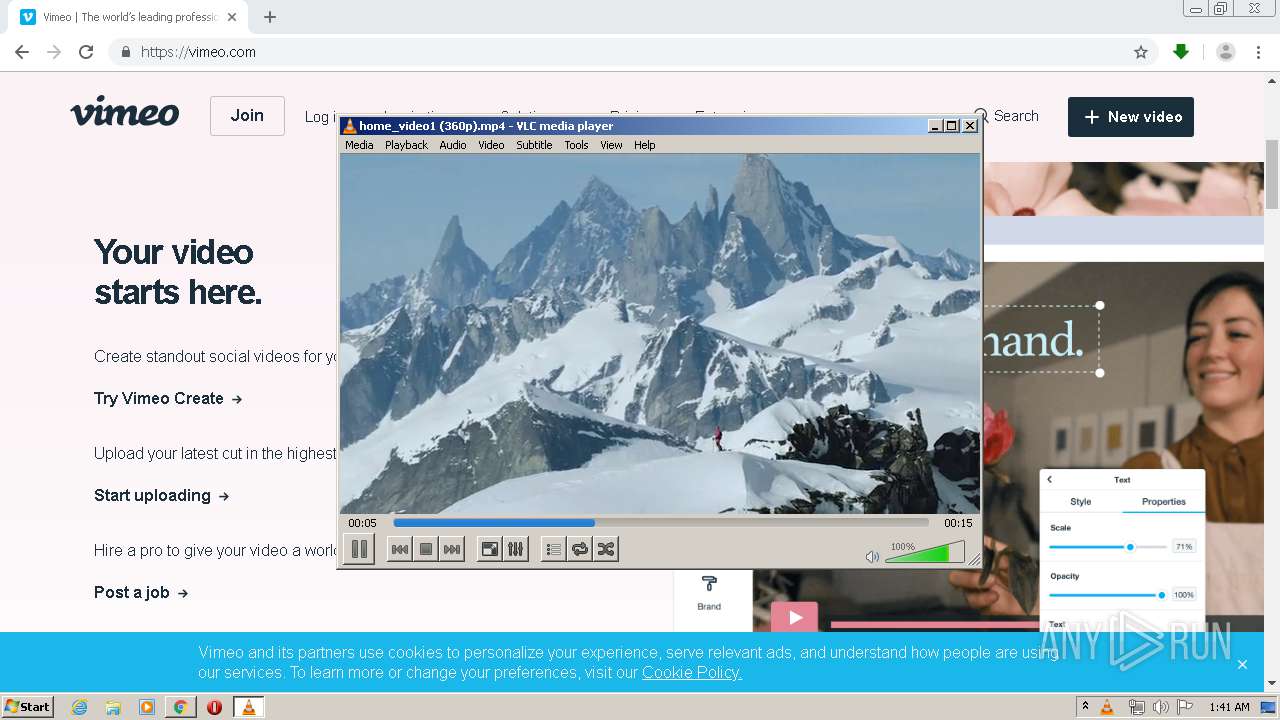Adjust the Scale slider
Viewport: 1280px width, 720px height.
[1107, 547]
